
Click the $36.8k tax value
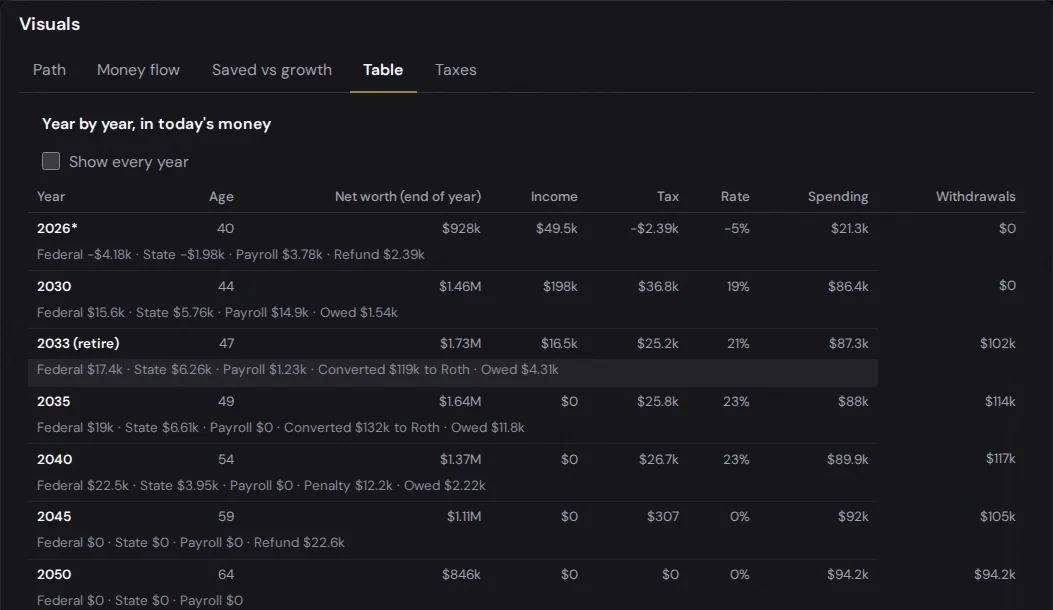pyautogui.click(x=658, y=286)
